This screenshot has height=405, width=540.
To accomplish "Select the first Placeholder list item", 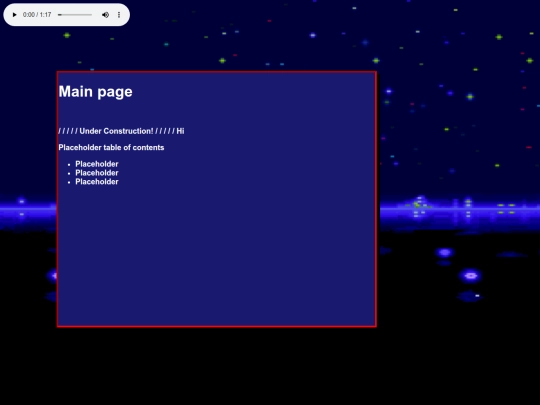I will click(x=97, y=164).
